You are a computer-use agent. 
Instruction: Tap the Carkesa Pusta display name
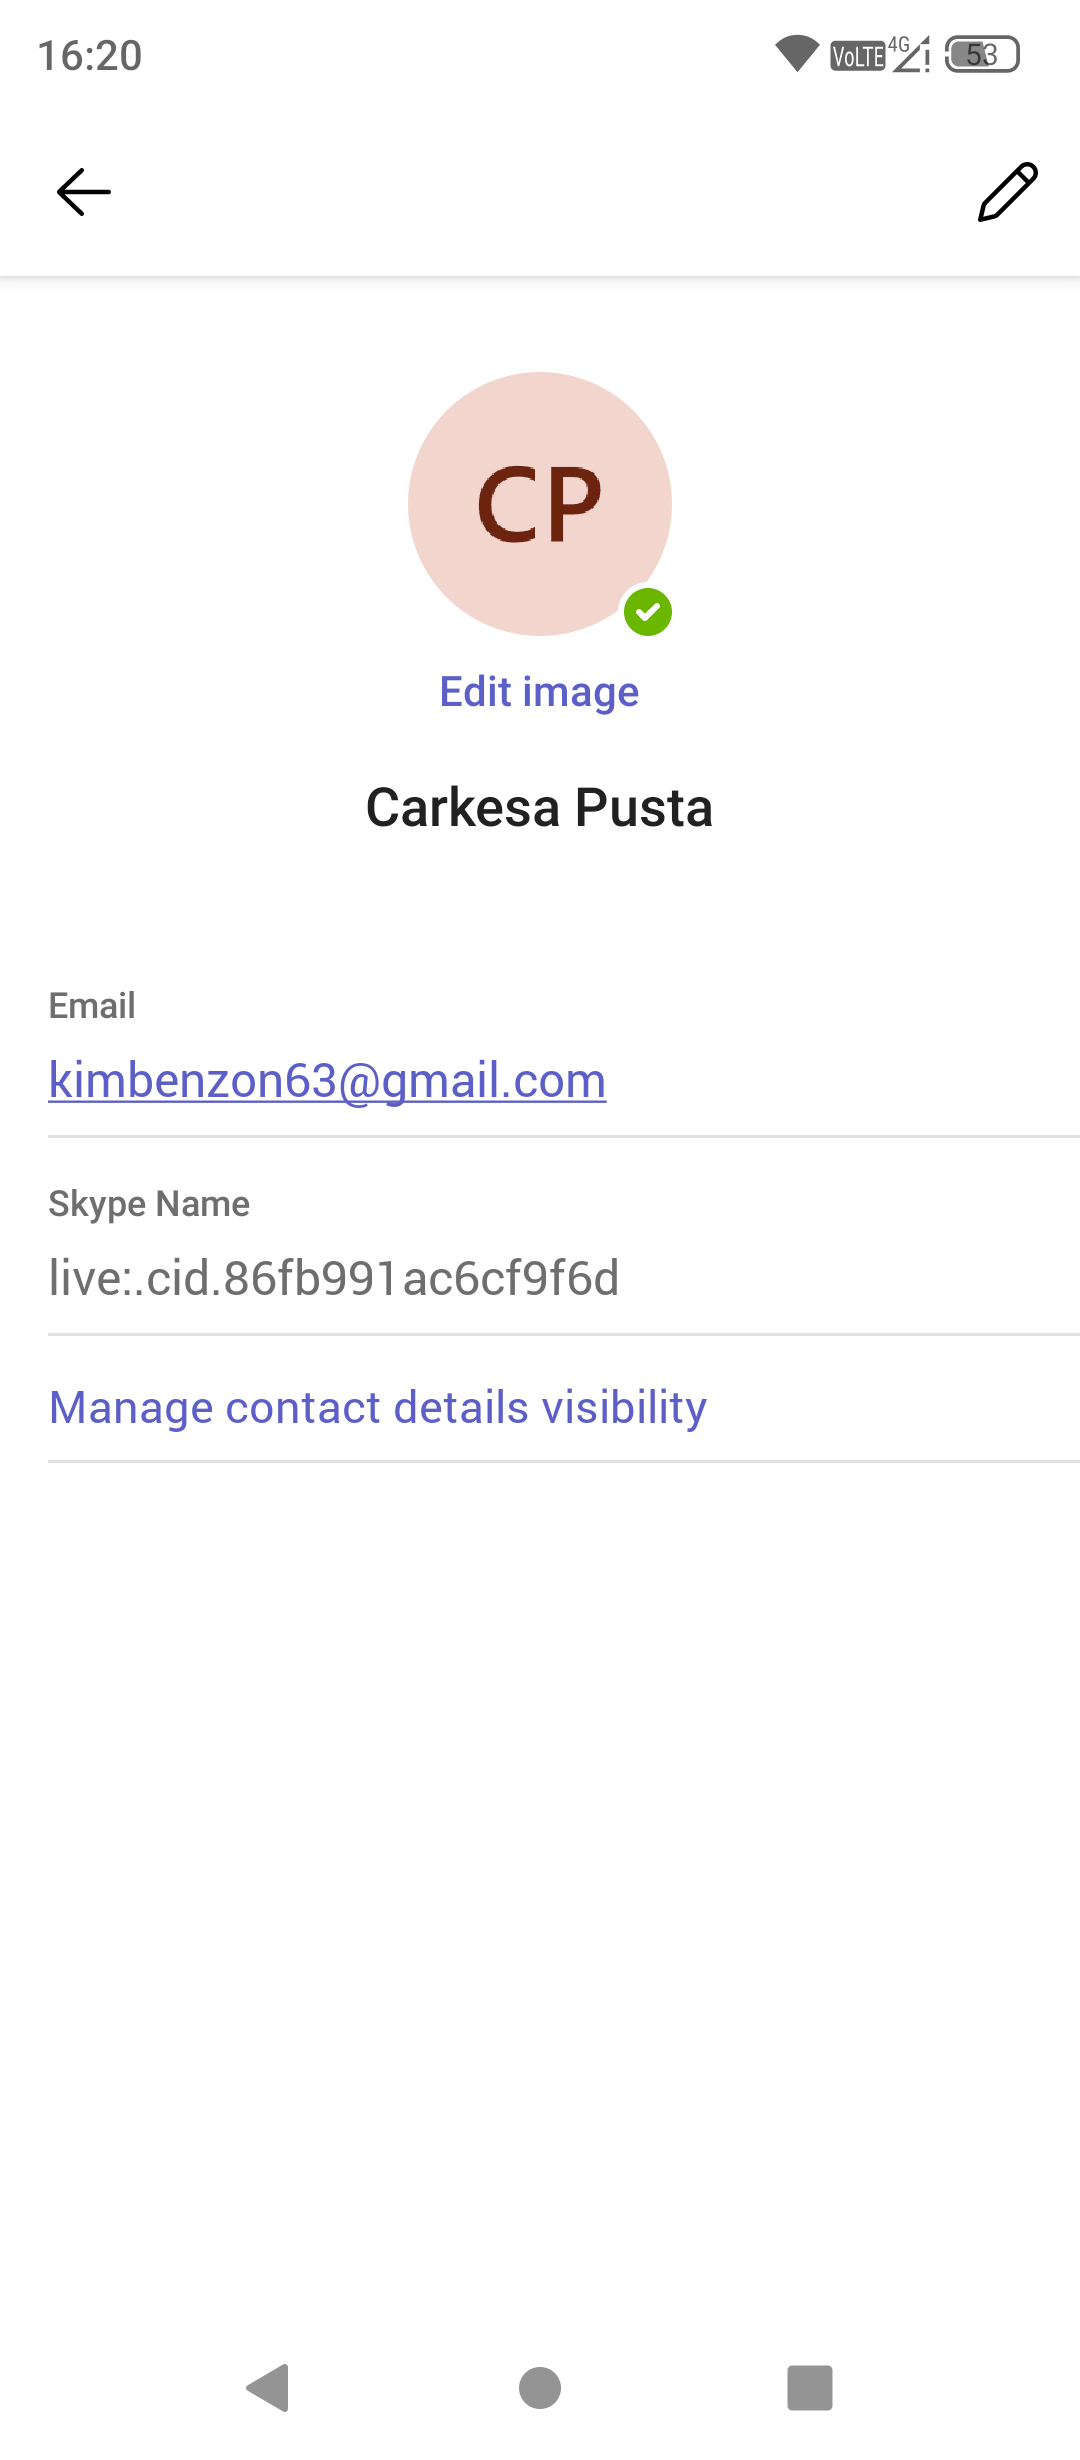coord(539,808)
